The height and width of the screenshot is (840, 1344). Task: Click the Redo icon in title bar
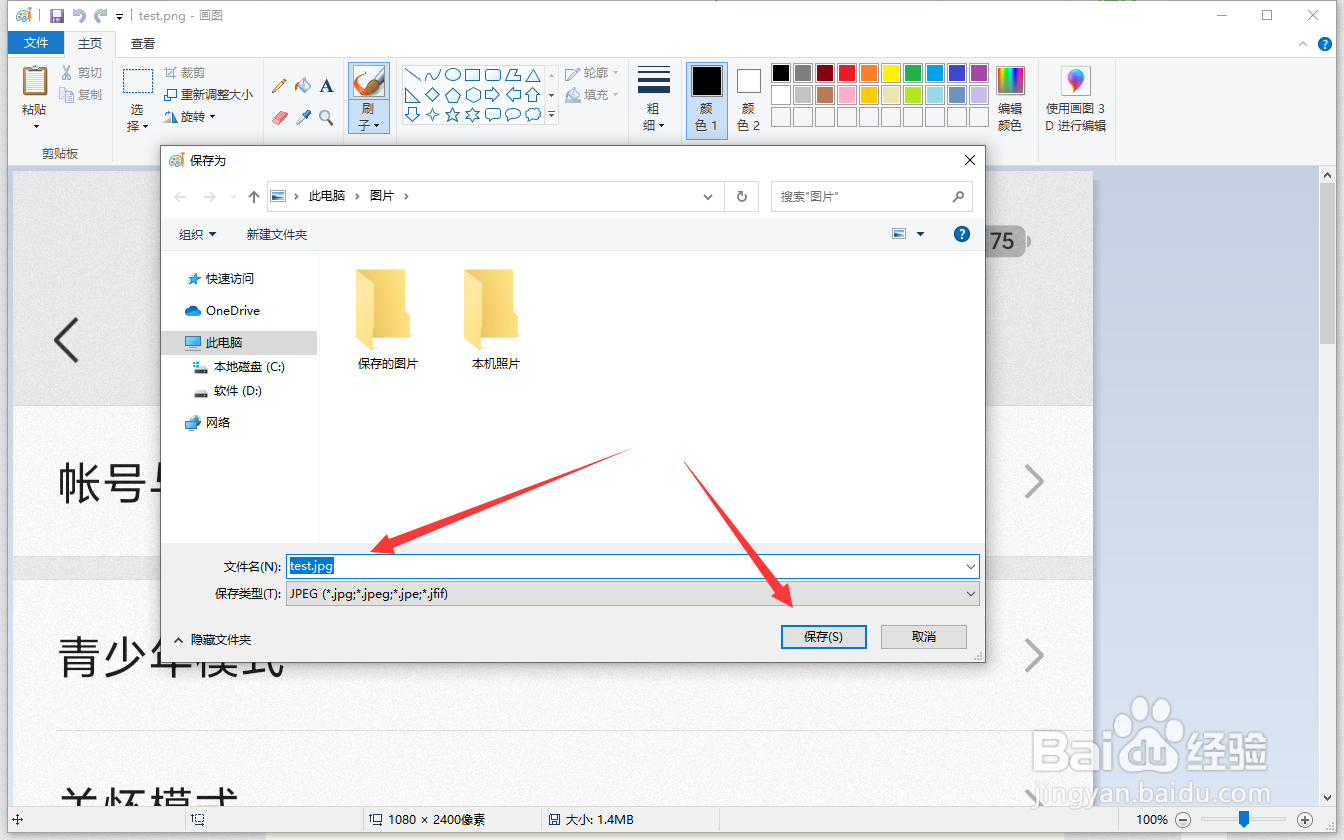[100, 16]
